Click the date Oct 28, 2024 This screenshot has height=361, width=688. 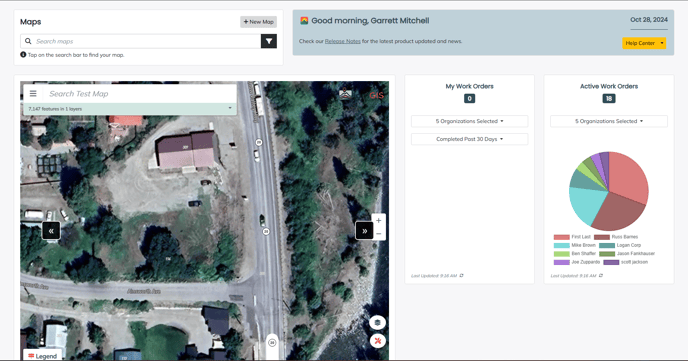(649, 20)
